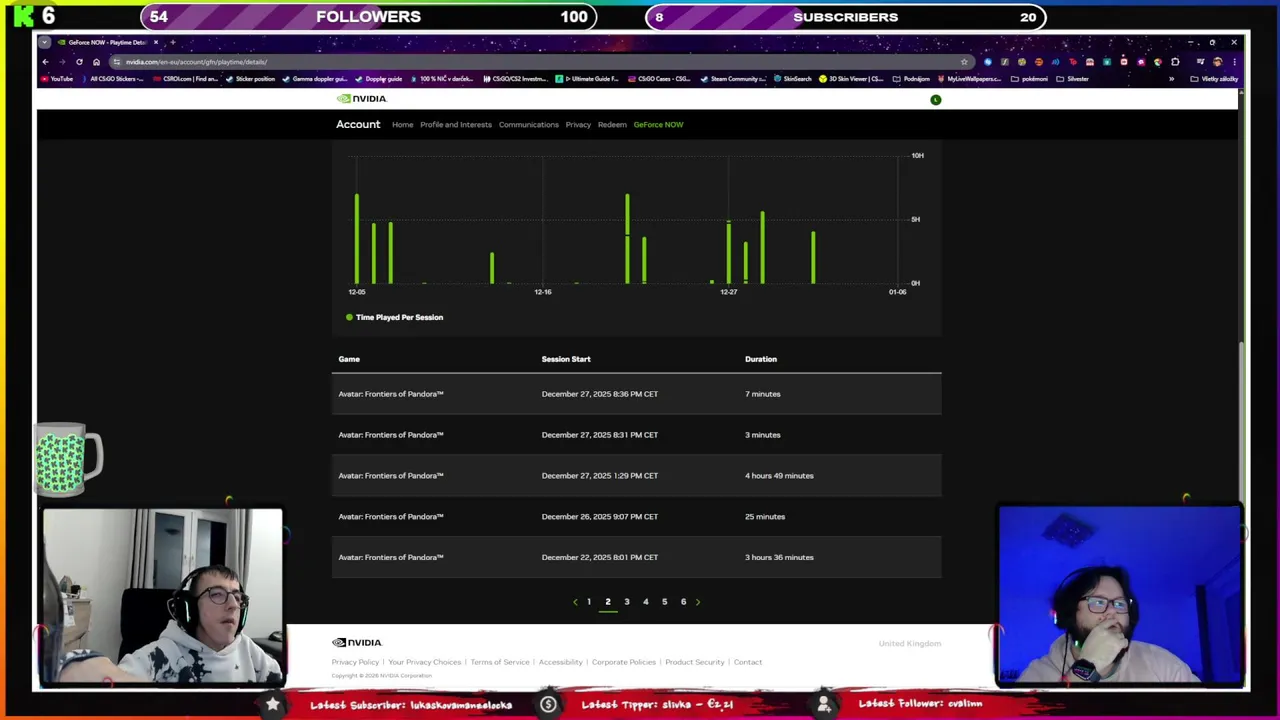
Task: Expand the bookmarks overflow chevron
Action: [1171, 79]
